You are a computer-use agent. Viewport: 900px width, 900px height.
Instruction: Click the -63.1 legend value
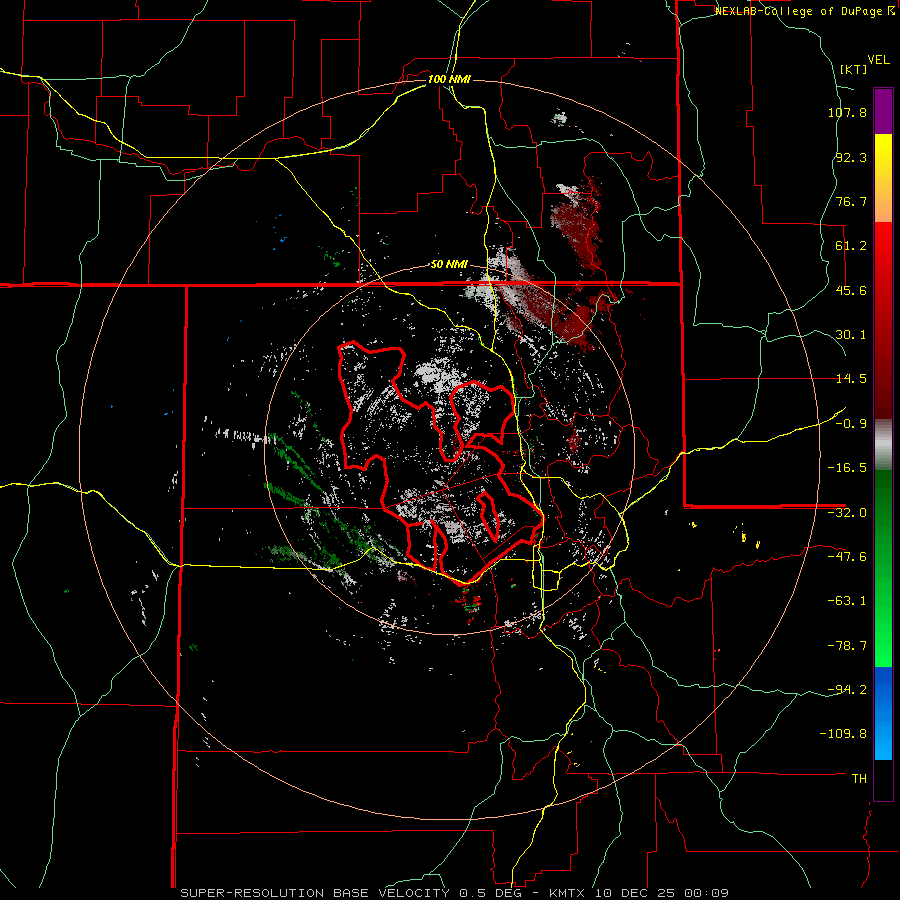(x=847, y=601)
